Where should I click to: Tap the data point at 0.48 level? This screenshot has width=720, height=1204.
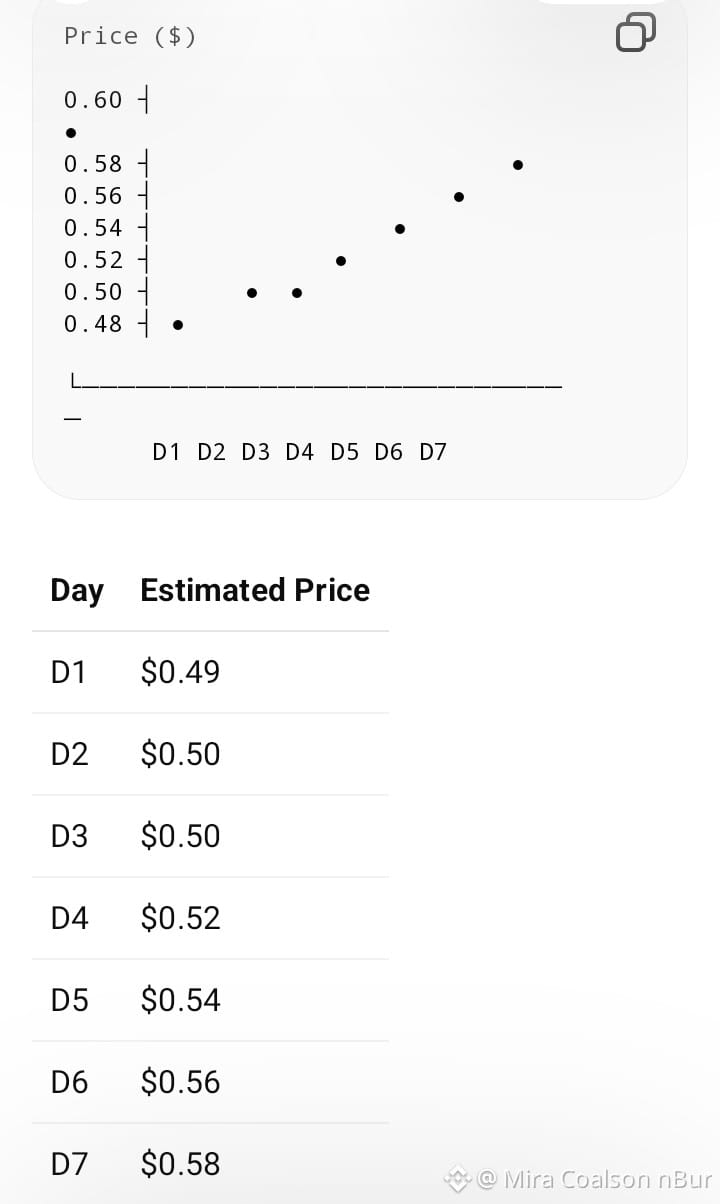tap(178, 325)
